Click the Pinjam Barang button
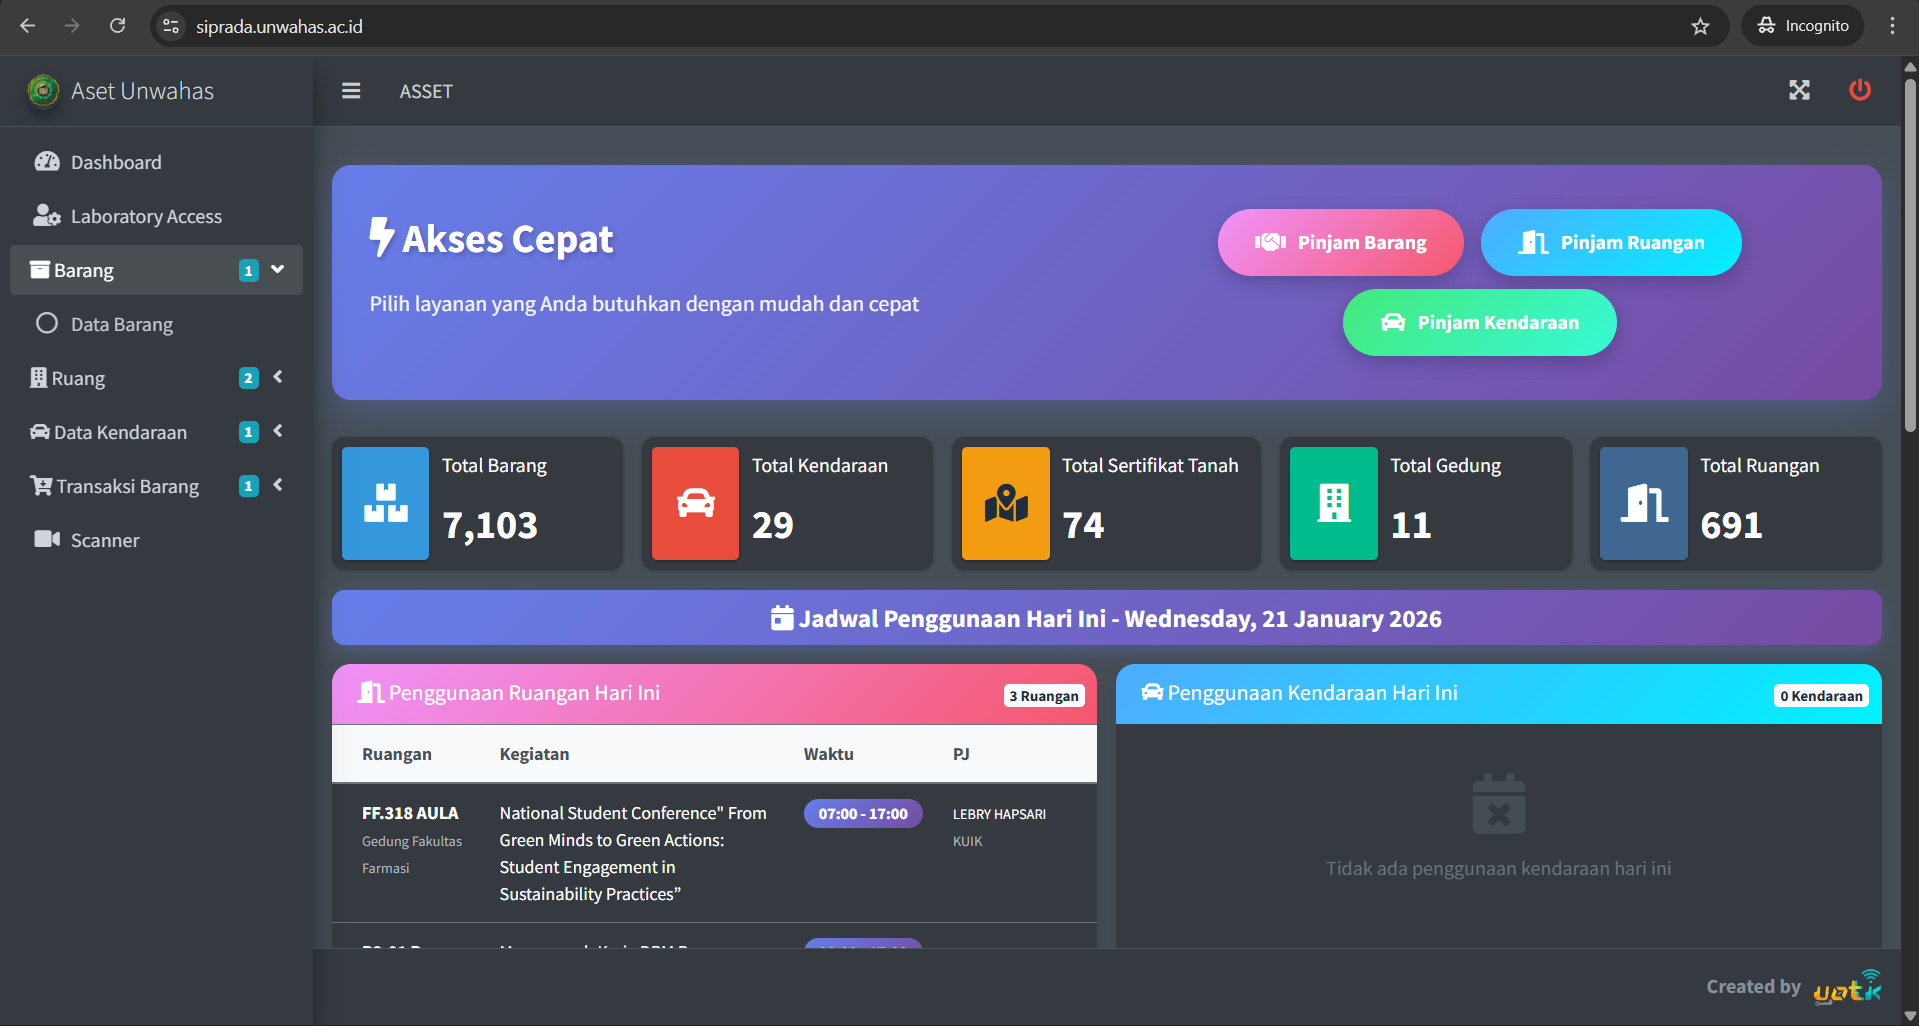This screenshot has width=1919, height=1026. tap(1340, 242)
